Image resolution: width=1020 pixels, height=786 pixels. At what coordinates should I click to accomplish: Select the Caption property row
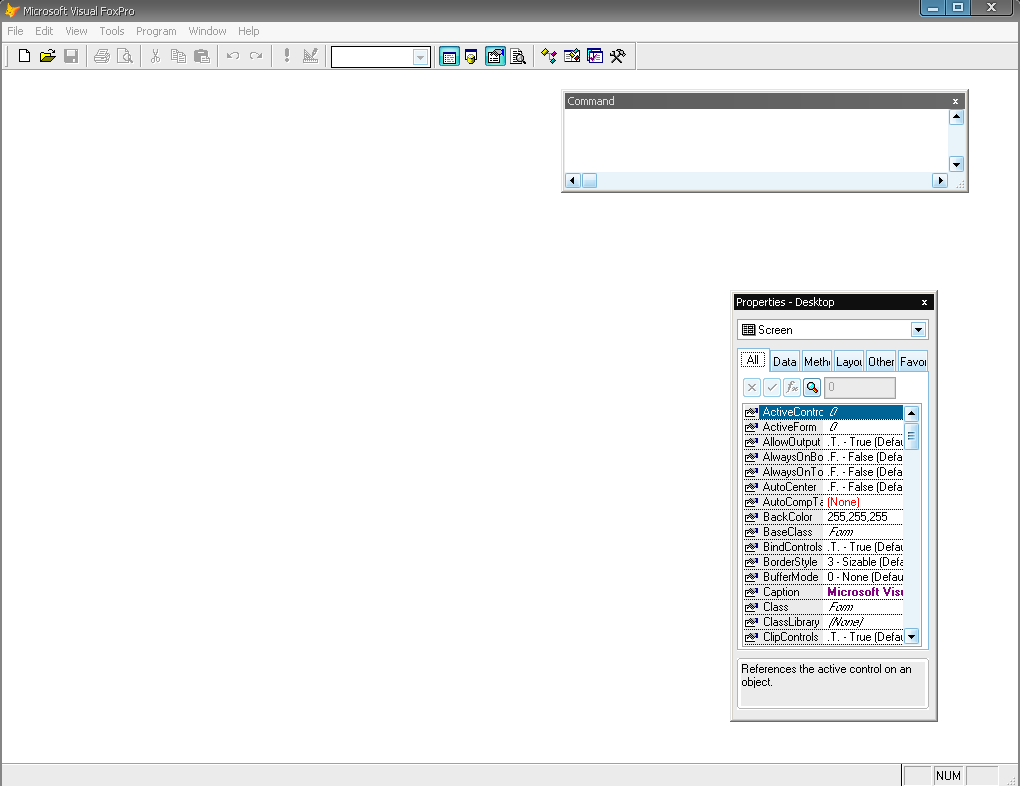pos(824,592)
